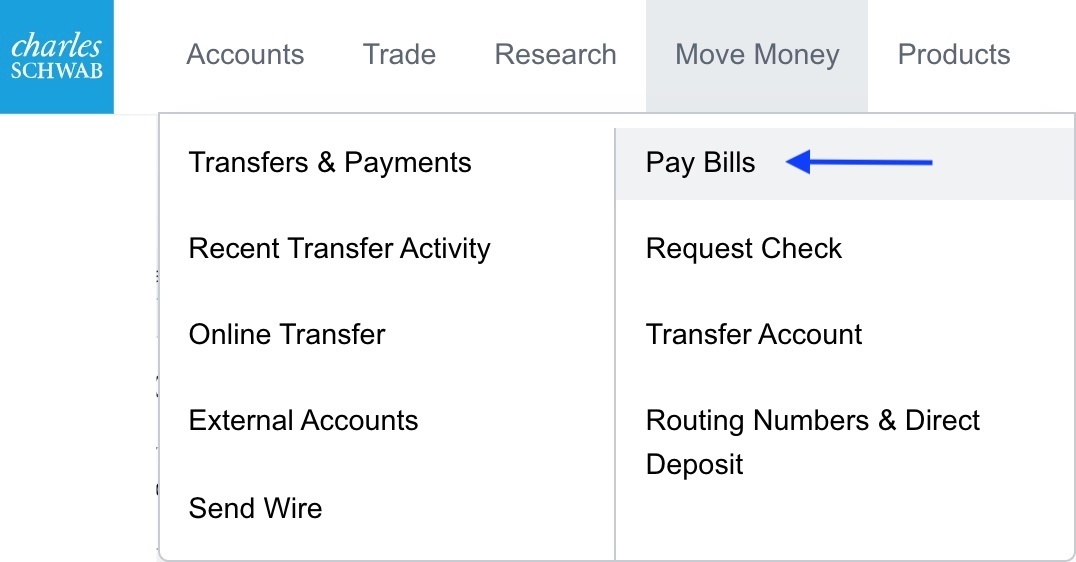Choose Request Check
The height and width of the screenshot is (562, 1076).
coord(744,248)
